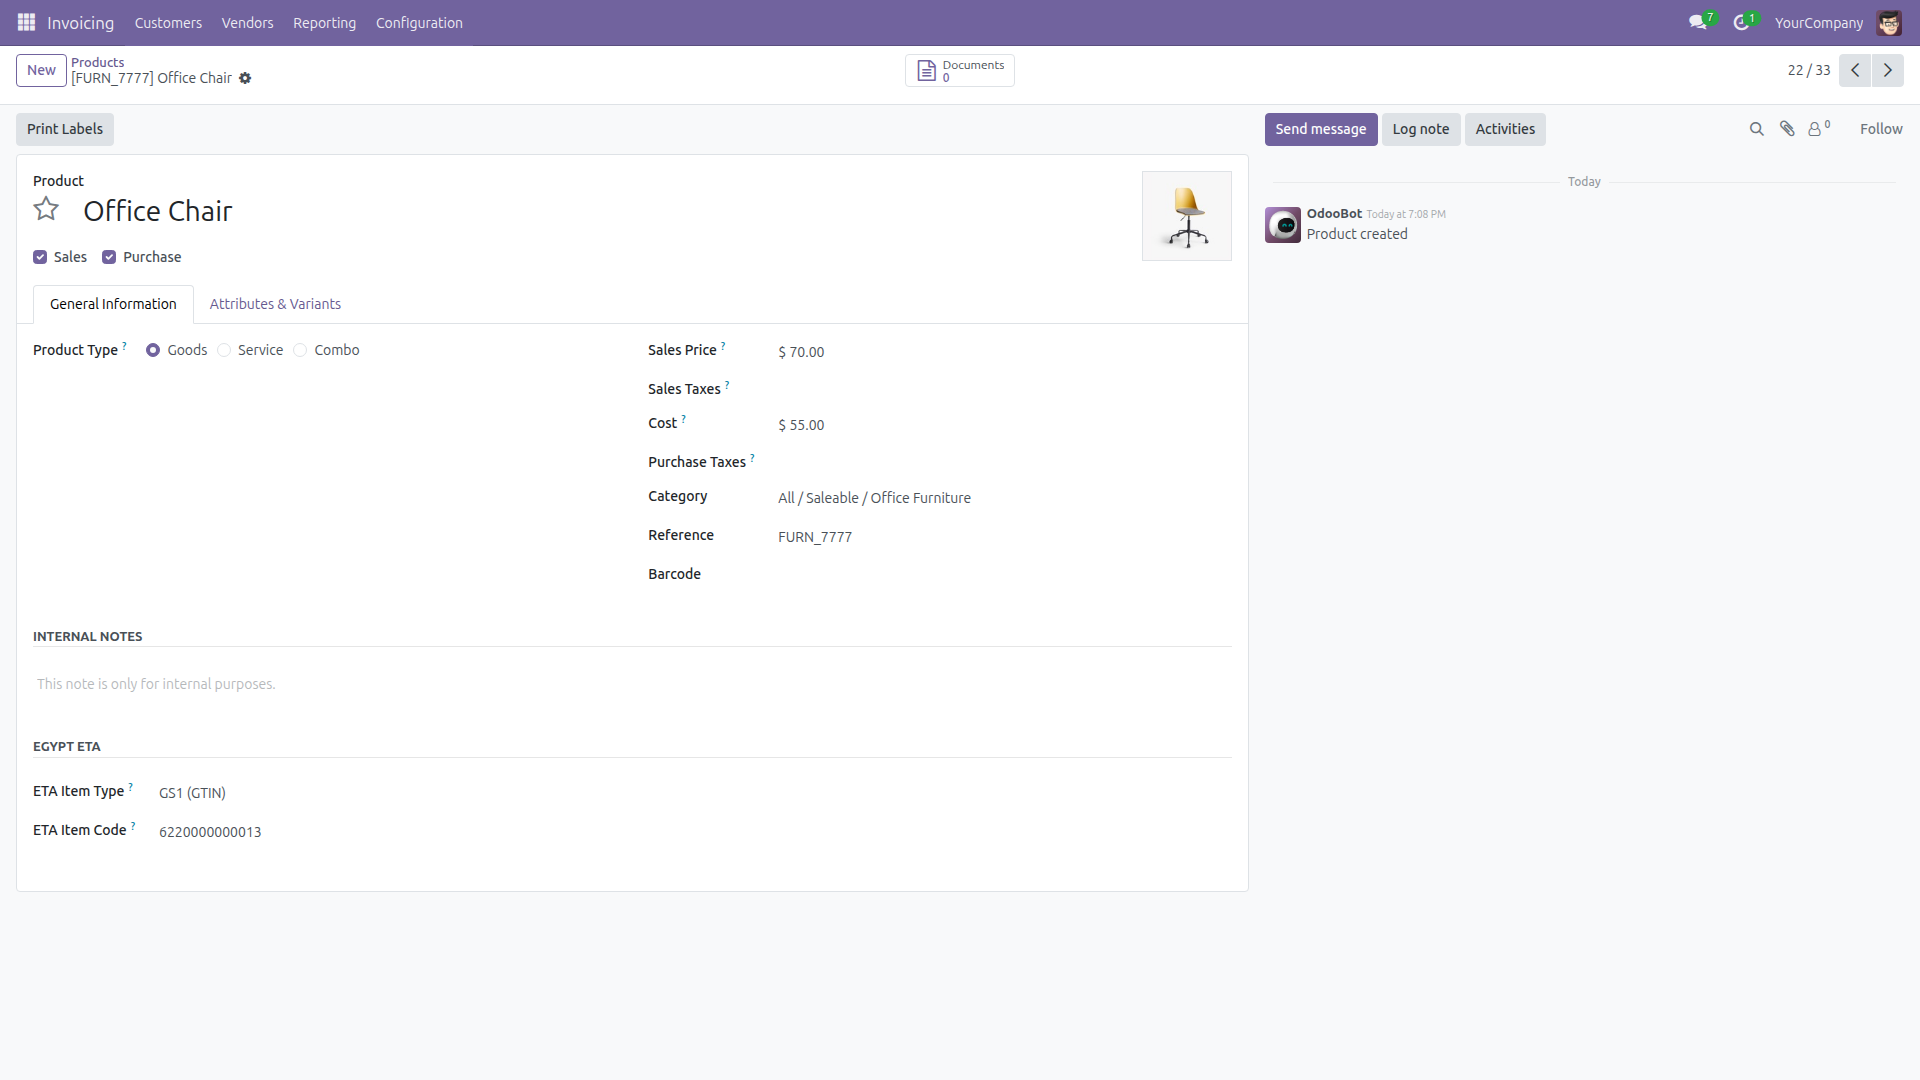Open the apps grid menu icon
The height and width of the screenshot is (1080, 1920).
click(x=26, y=22)
